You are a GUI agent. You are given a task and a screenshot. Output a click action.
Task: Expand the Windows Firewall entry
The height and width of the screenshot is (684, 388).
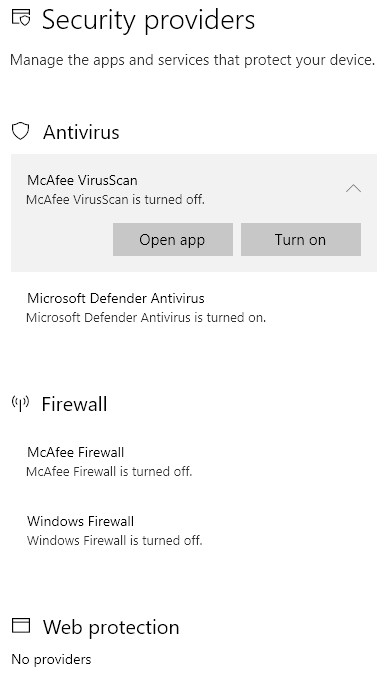194,530
